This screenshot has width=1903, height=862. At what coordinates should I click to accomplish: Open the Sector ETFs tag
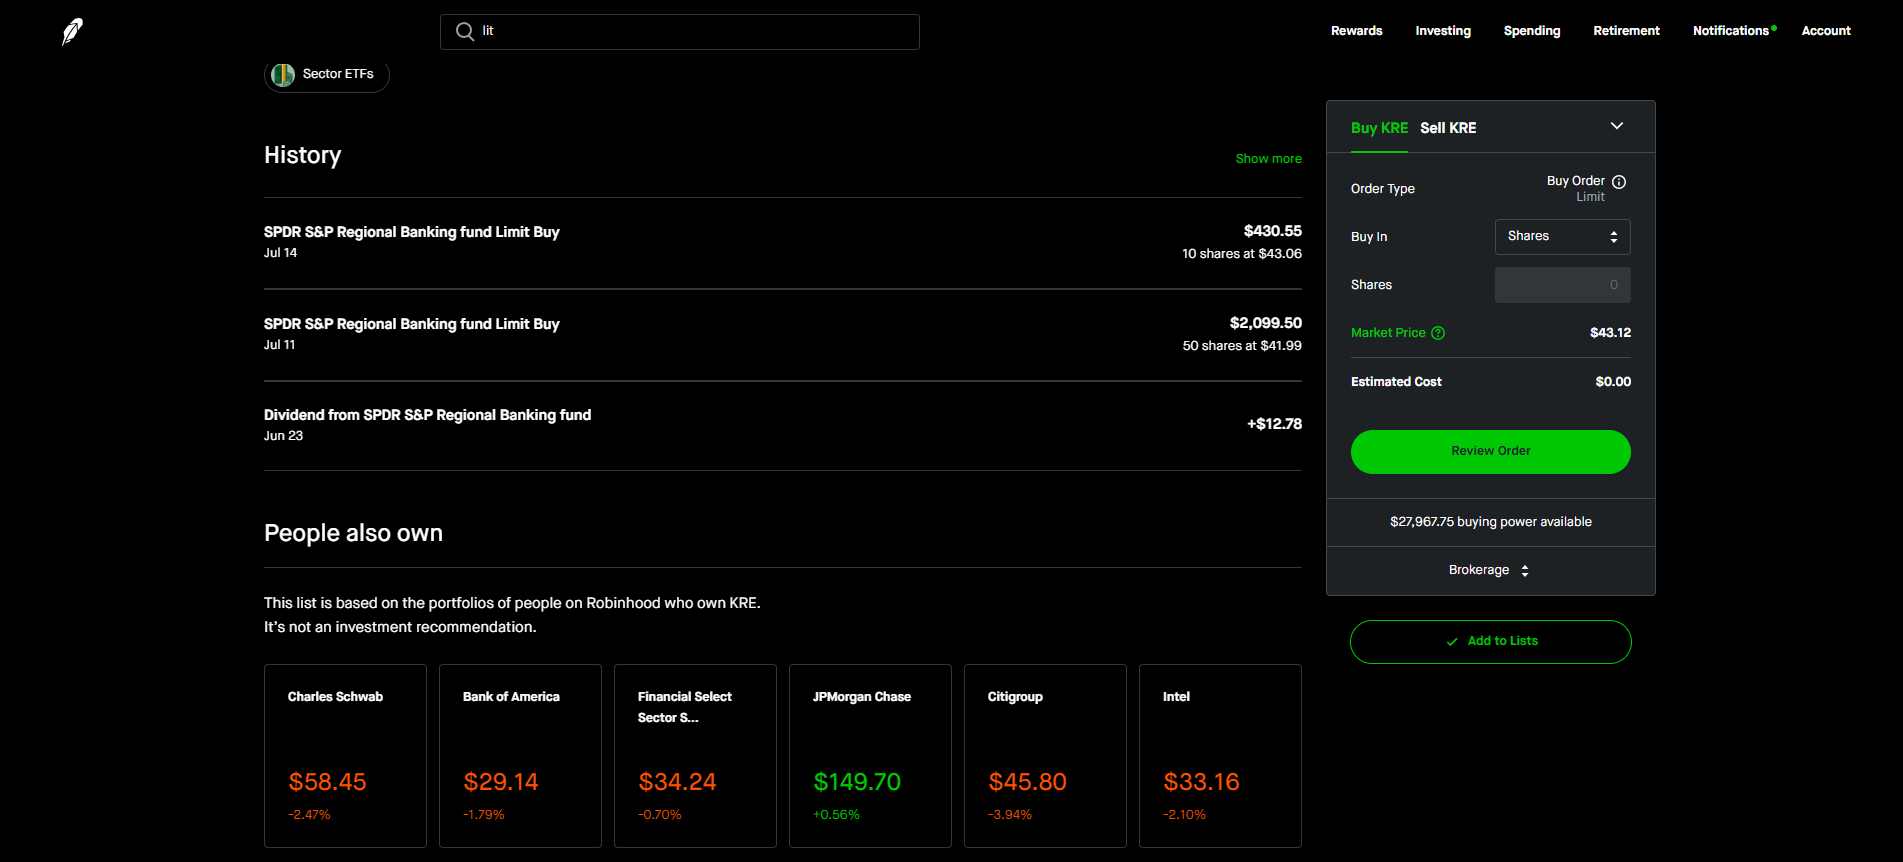point(326,75)
